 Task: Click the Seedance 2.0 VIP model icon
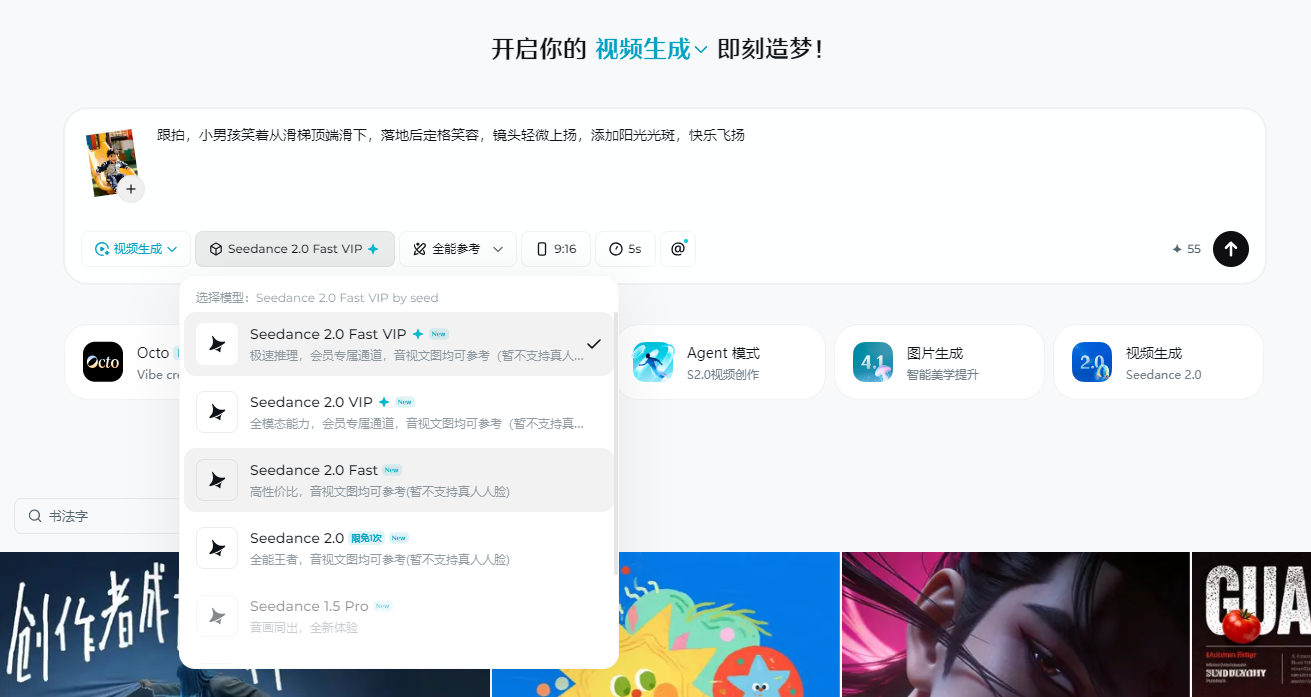click(x=217, y=412)
